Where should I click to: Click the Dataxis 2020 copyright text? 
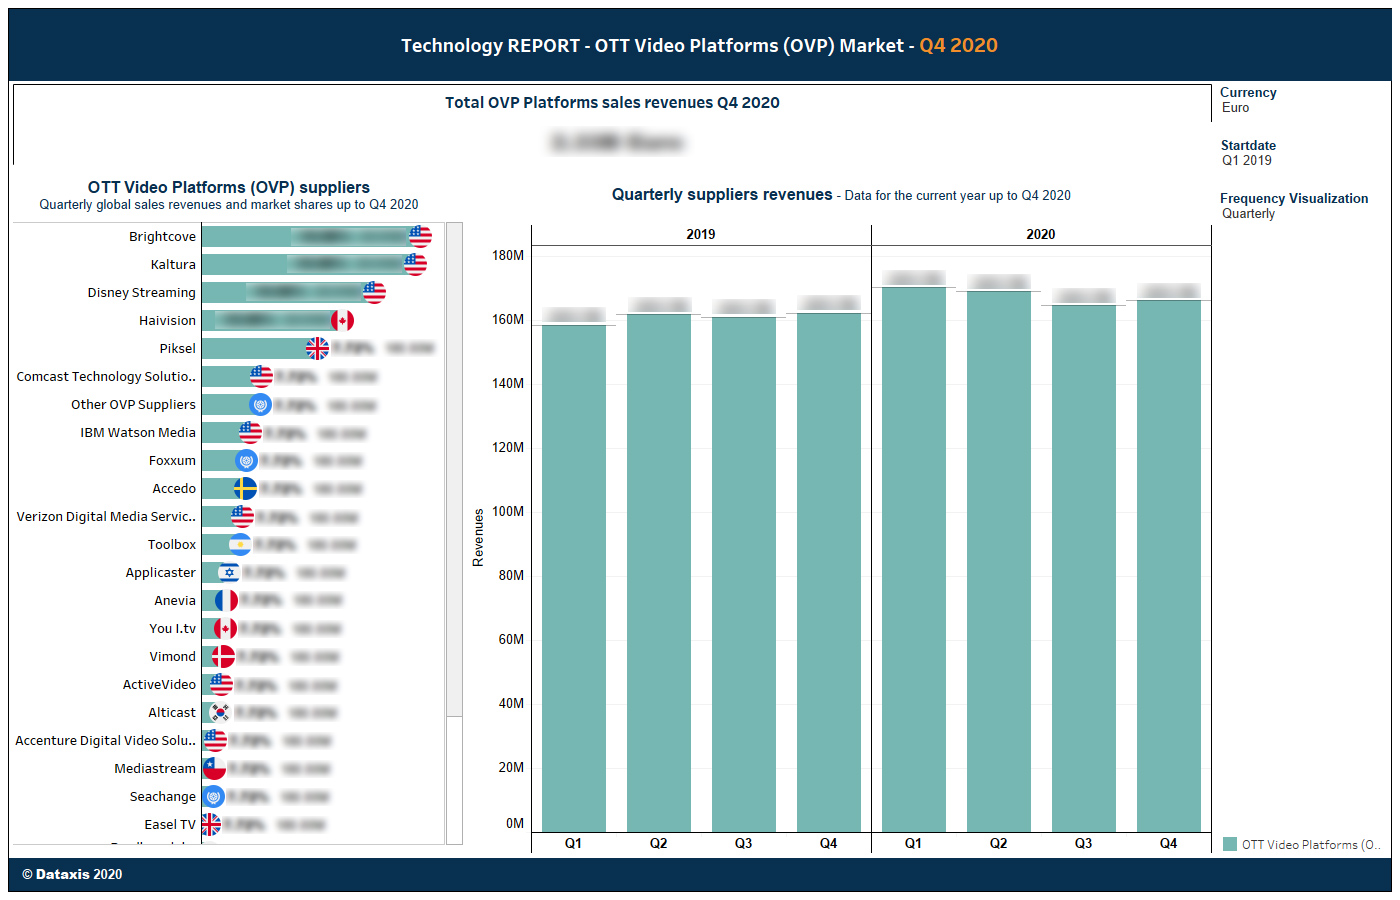pos(72,874)
